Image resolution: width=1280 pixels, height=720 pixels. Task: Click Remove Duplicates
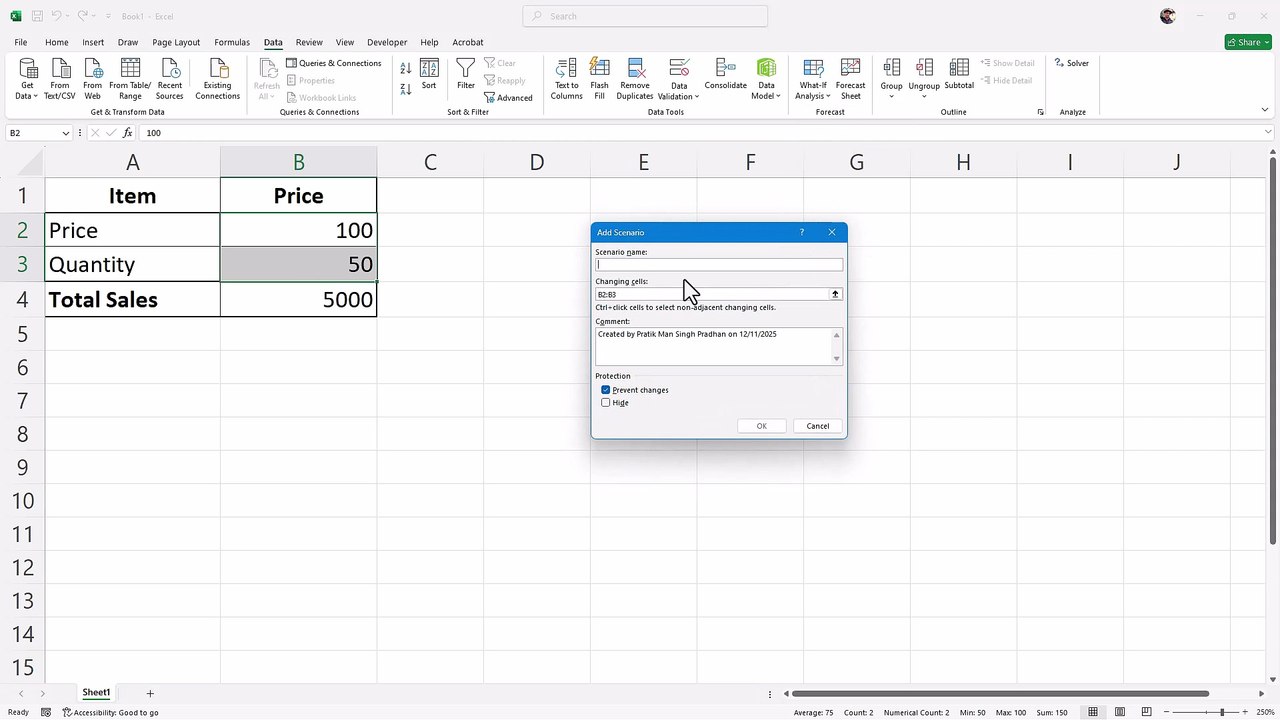(635, 79)
